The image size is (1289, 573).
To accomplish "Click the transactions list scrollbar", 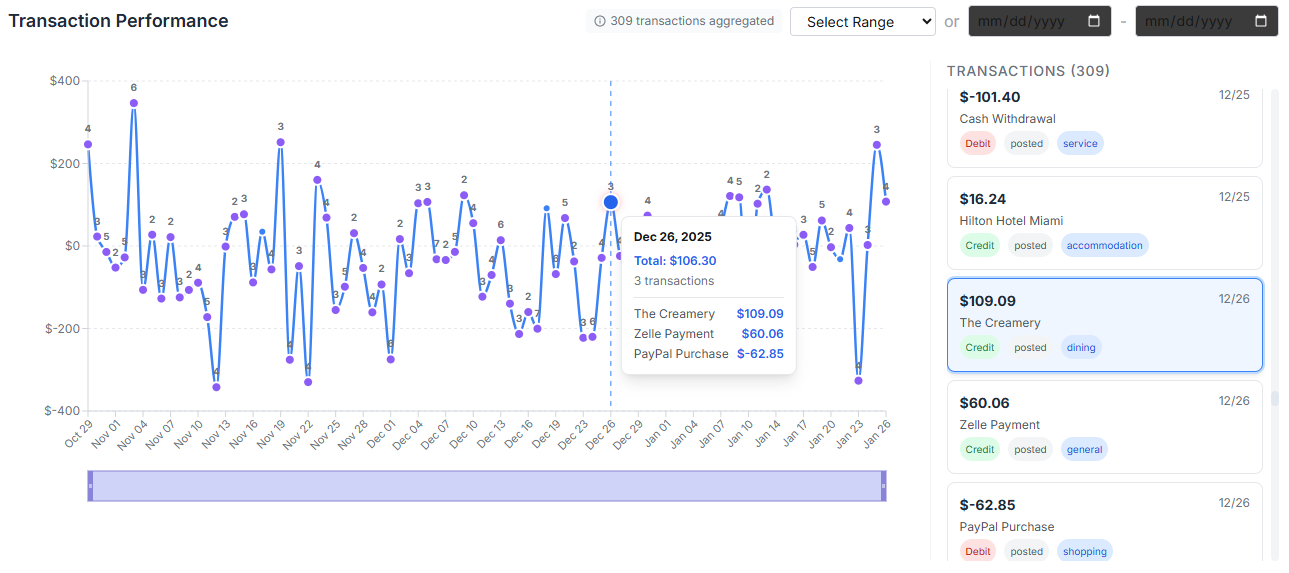I will [1274, 398].
